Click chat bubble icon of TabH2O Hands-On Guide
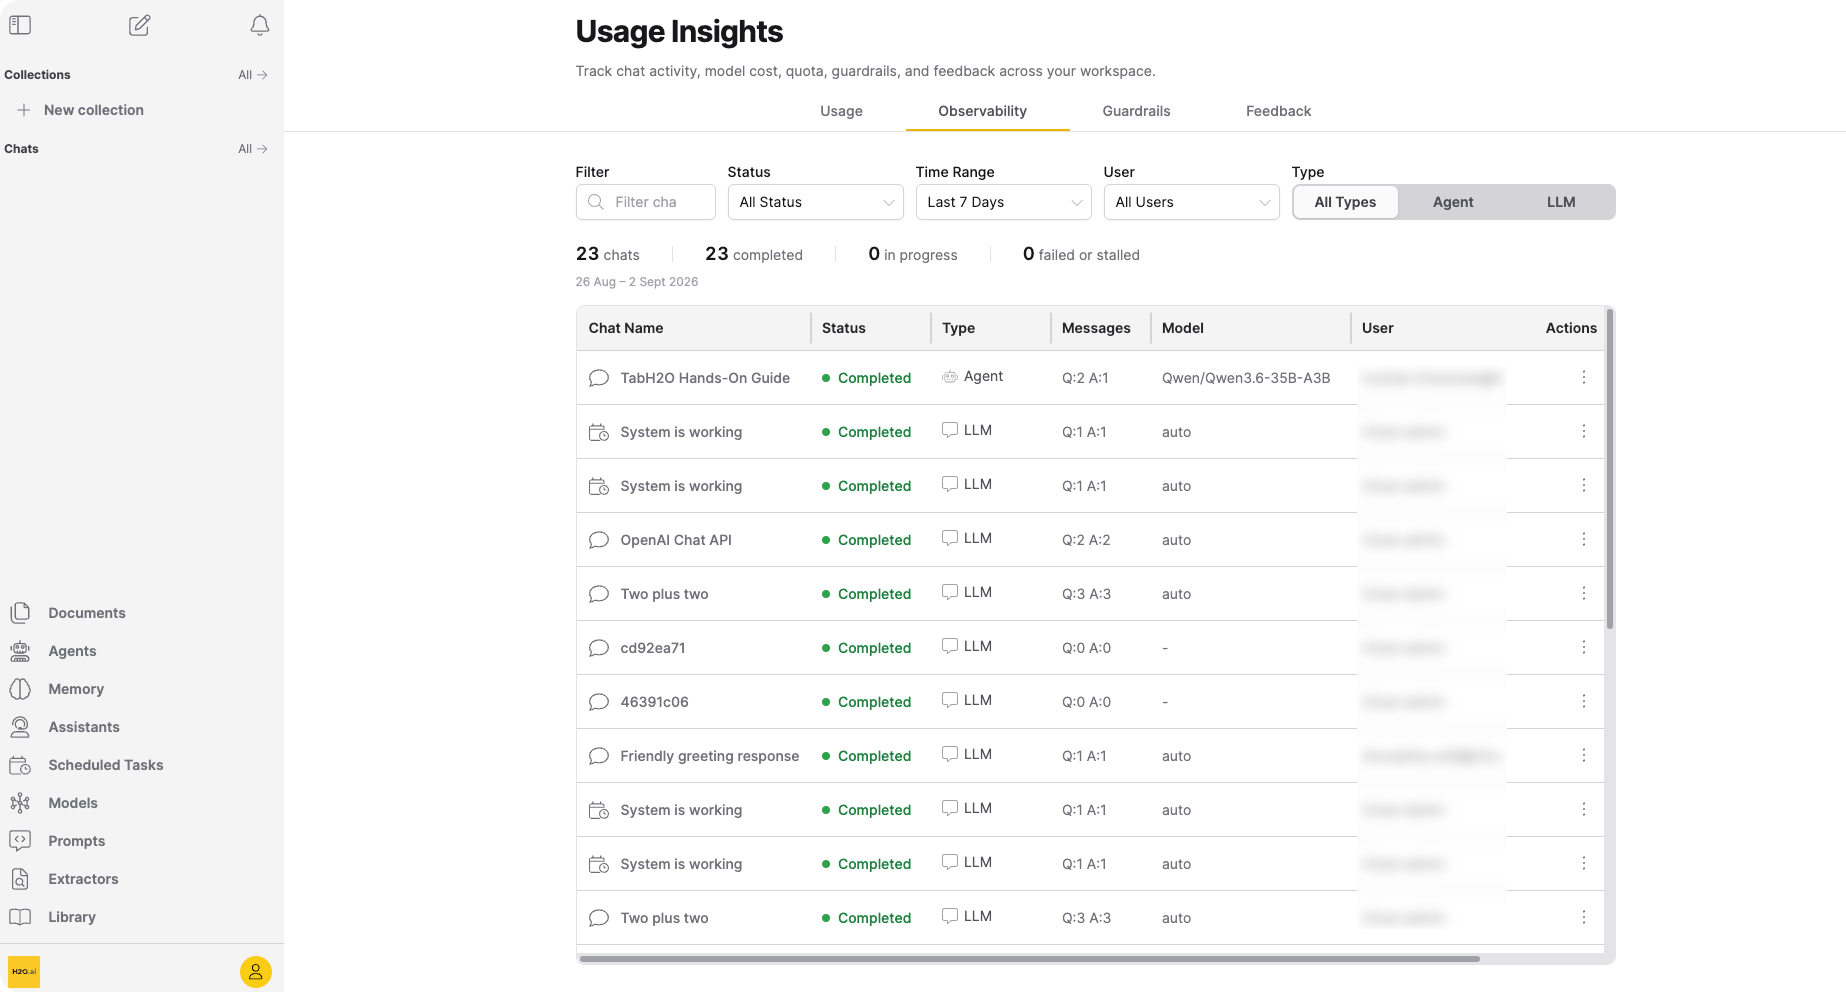The width and height of the screenshot is (1846, 992). tap(599, 378)
